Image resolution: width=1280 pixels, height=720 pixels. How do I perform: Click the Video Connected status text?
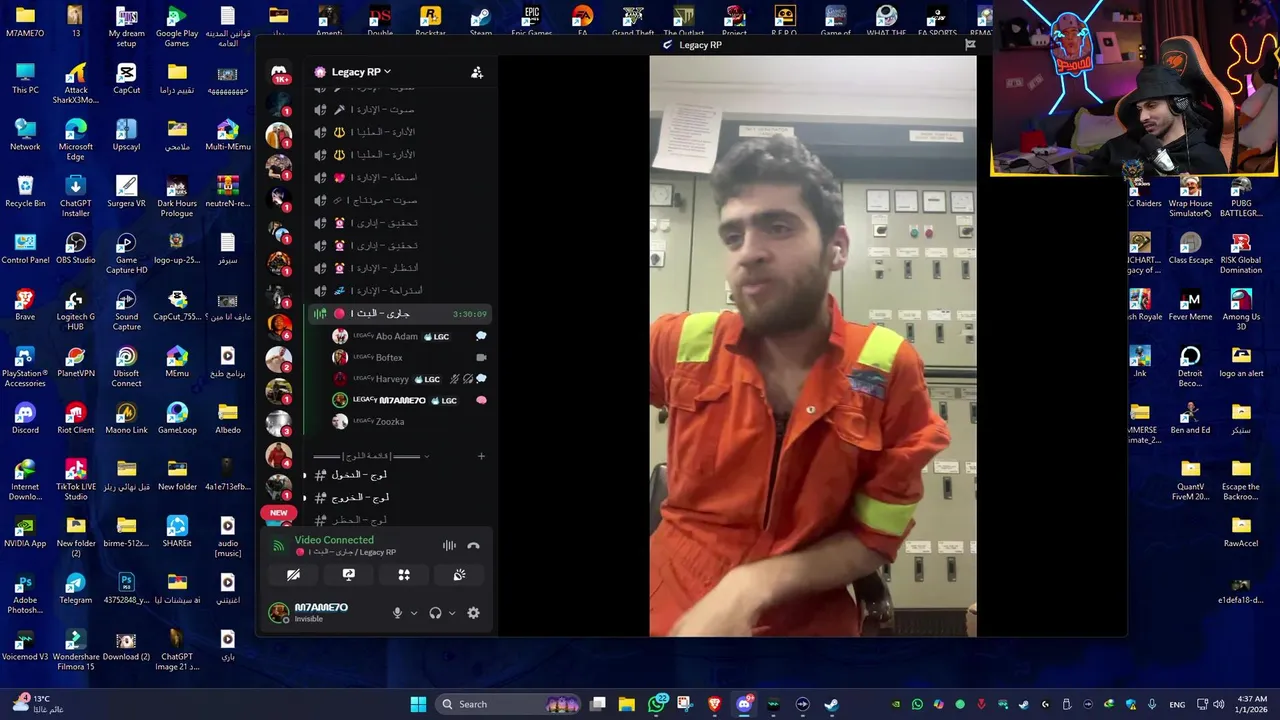[x=334, y=540]
